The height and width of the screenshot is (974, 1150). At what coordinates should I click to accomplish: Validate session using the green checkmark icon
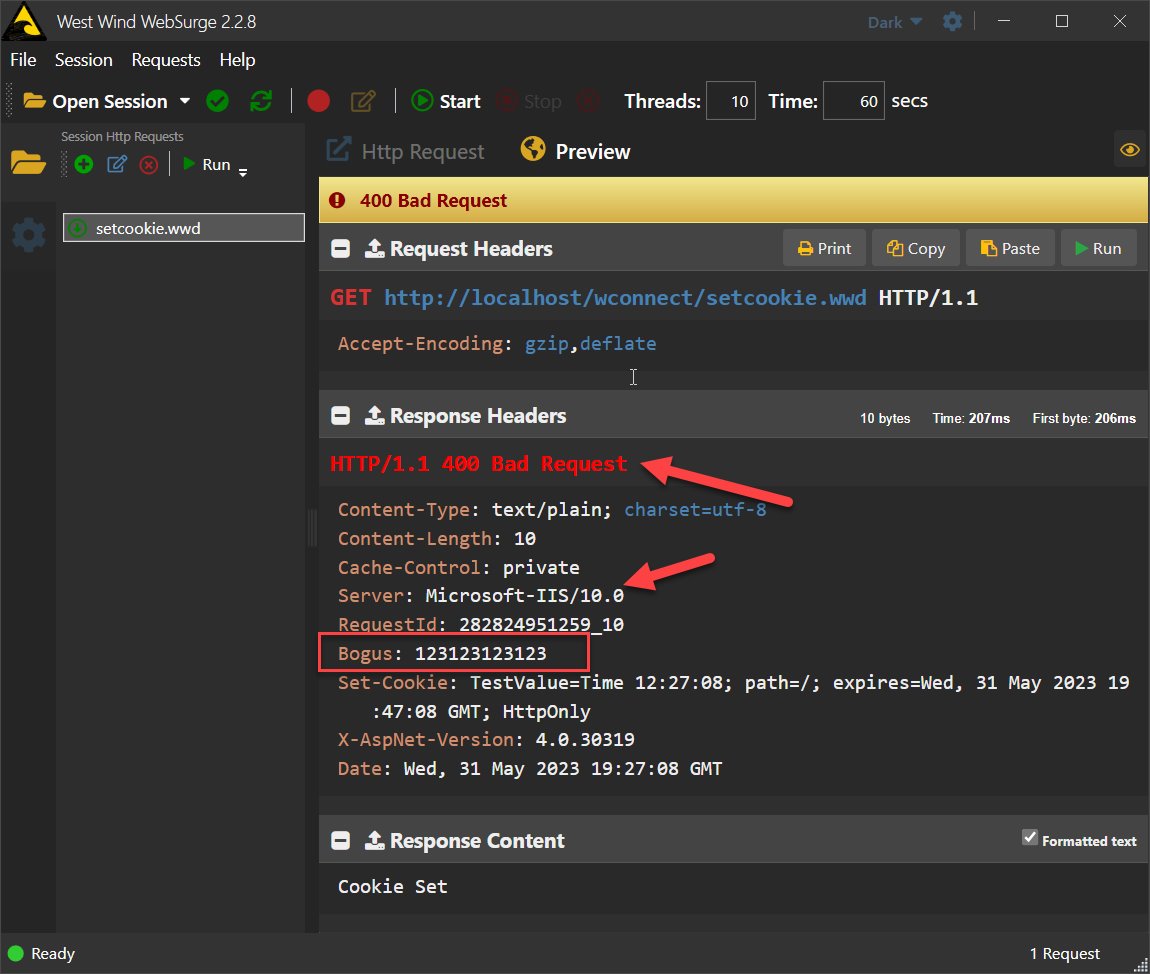click(x=217, y=100)
